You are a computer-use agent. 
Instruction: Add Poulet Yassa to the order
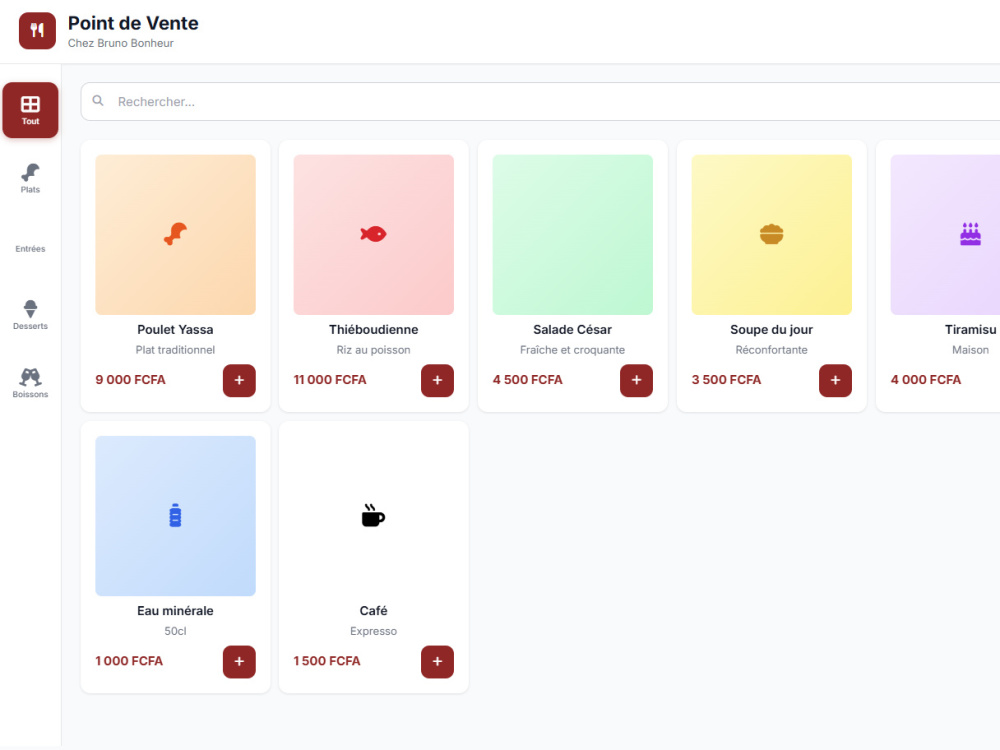pos(239,380)
